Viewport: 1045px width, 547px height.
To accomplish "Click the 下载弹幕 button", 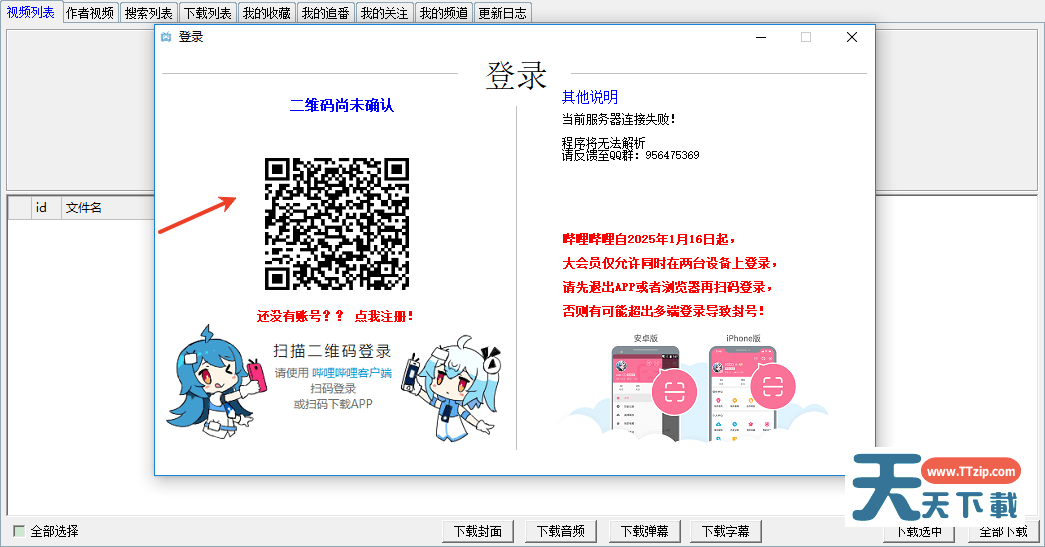I will click(x=644, y=531).
